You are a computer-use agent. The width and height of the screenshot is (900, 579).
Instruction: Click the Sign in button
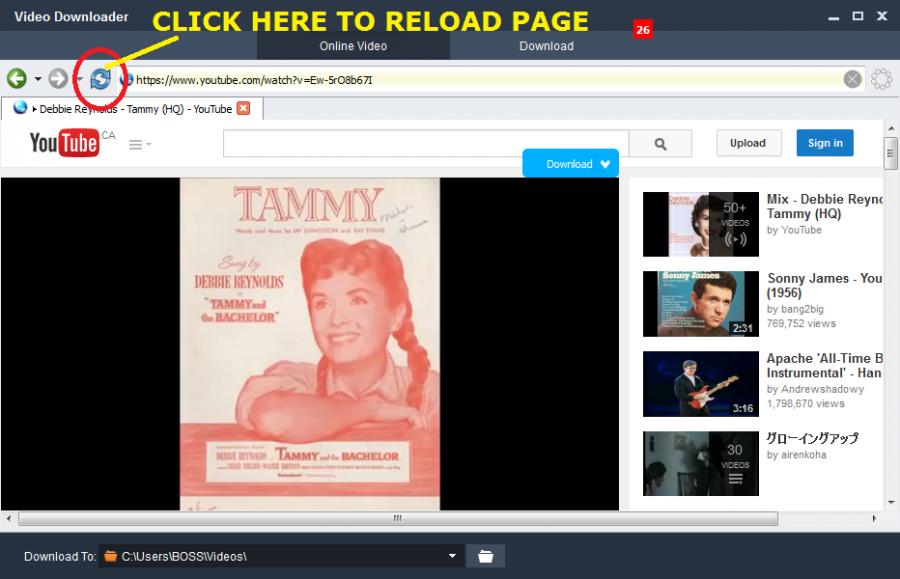coord(825,143)
